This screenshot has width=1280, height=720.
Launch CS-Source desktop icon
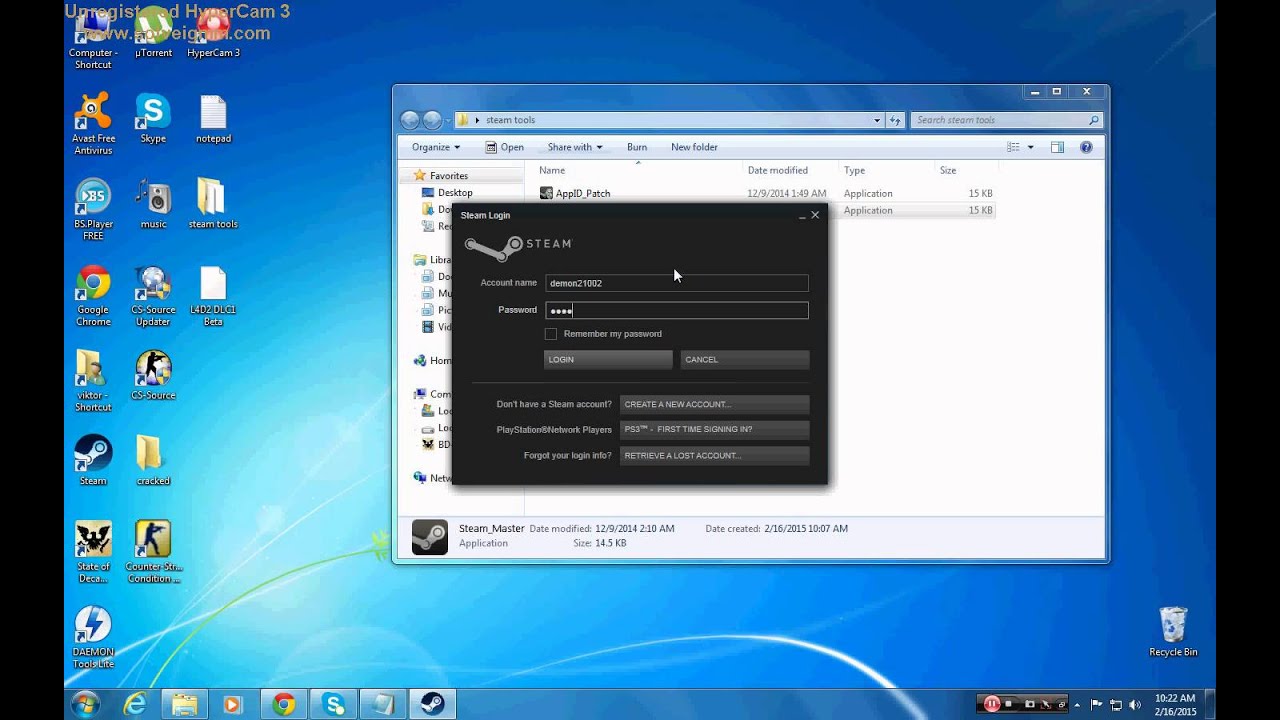pyautogui.click(x=153, y=375)
